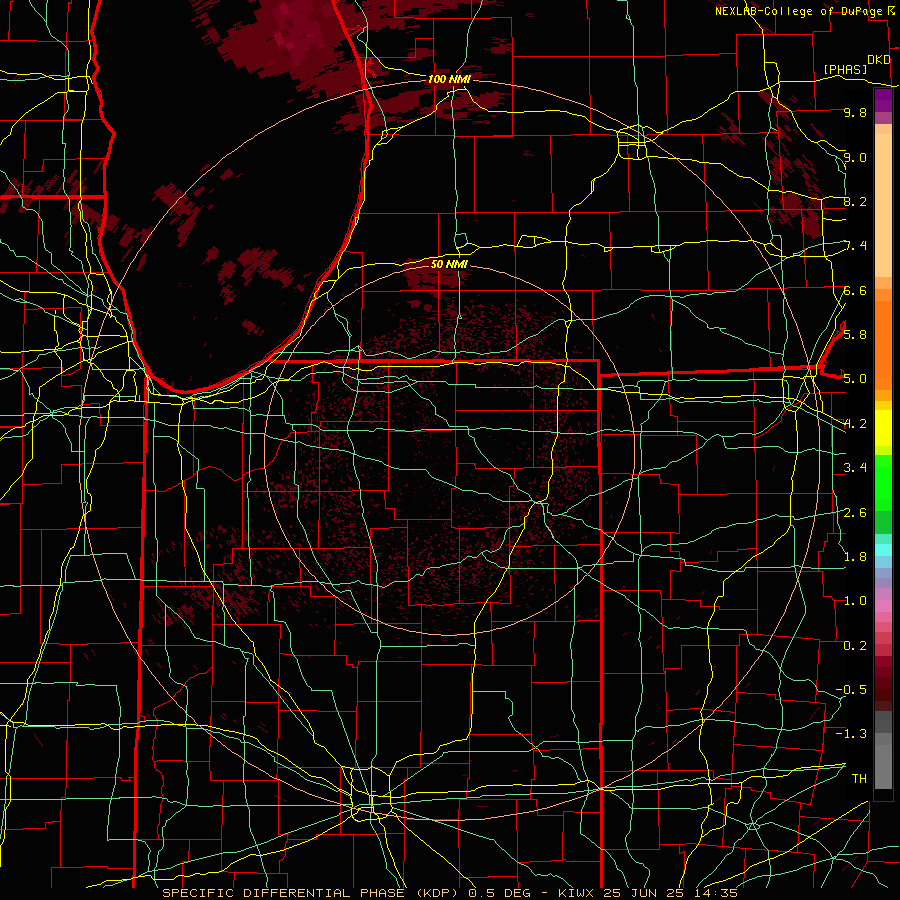Click the 2.6 value on color scale
The height and width of the screenshot is (900, 900).
pos(855,512)
